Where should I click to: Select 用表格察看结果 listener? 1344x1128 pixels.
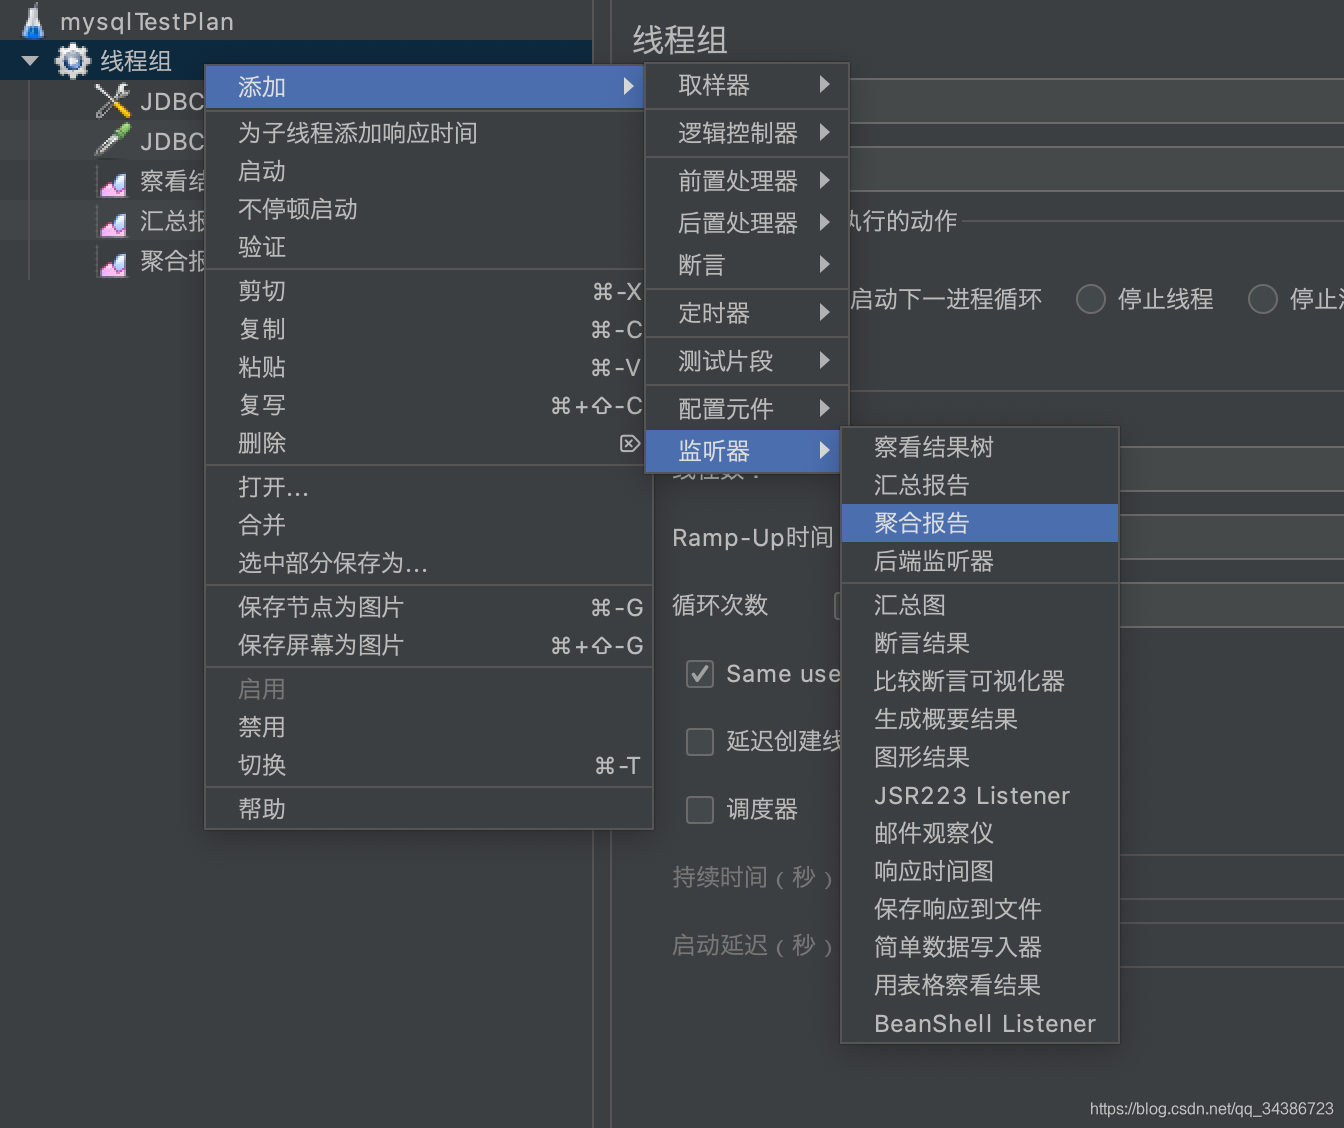pos(980,985)
